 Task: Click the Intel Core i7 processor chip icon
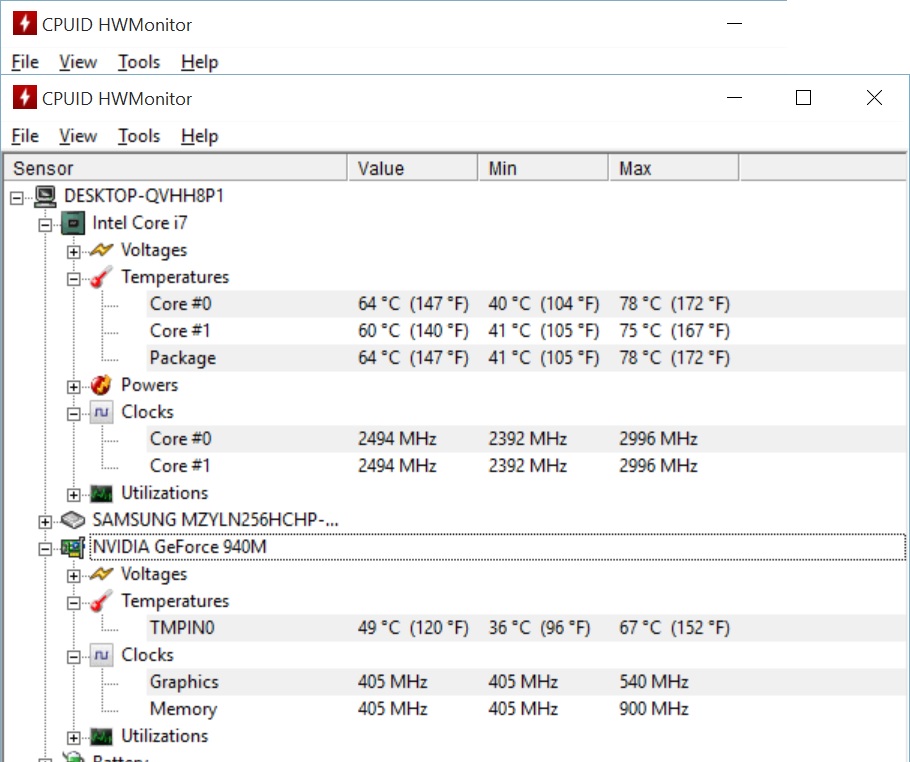click(x=73, y=223)
